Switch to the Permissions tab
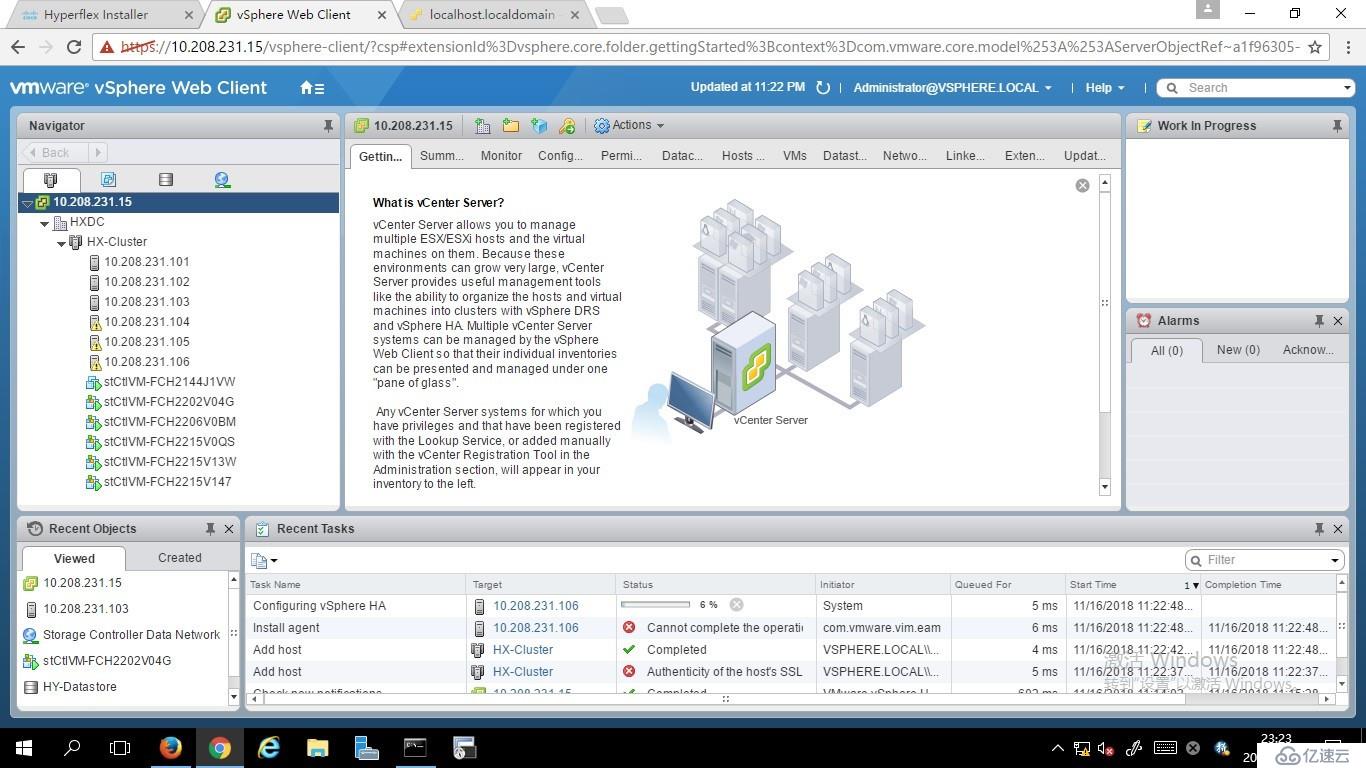Viewport: 1366px width, 768px height. (x=621, y=156)
